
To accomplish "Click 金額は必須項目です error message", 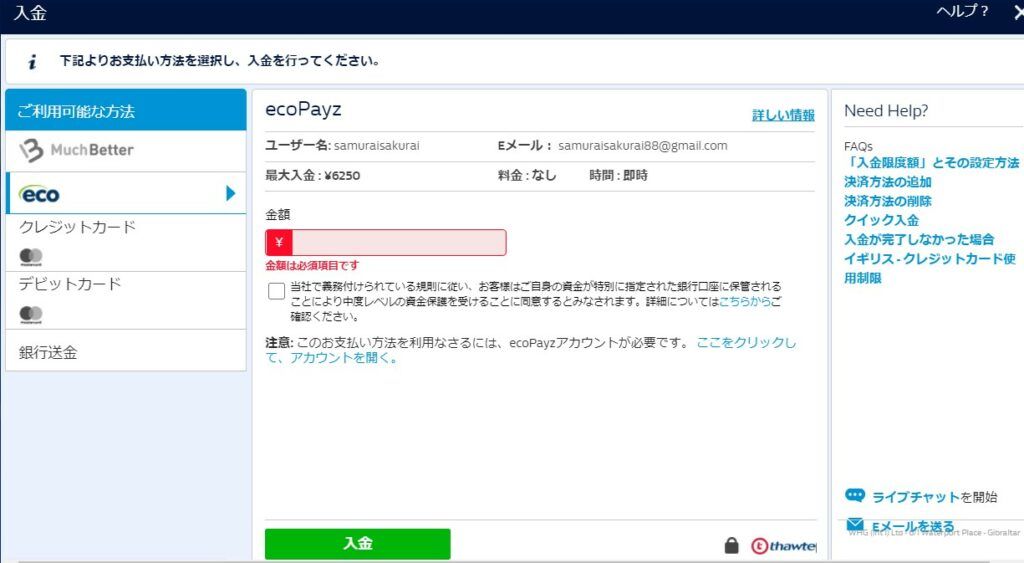I will pyautogui.click(x=312, y=265).
